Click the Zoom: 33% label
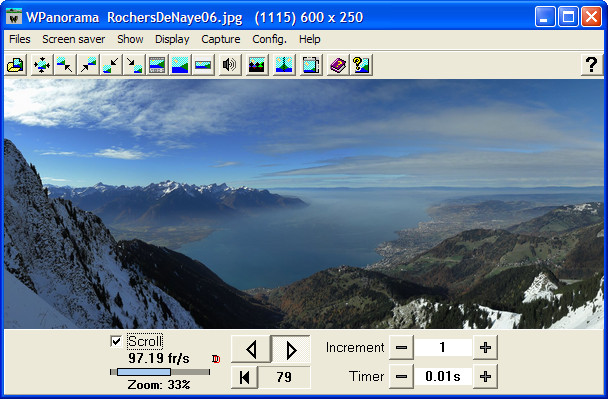 click(x=159, y=385)
